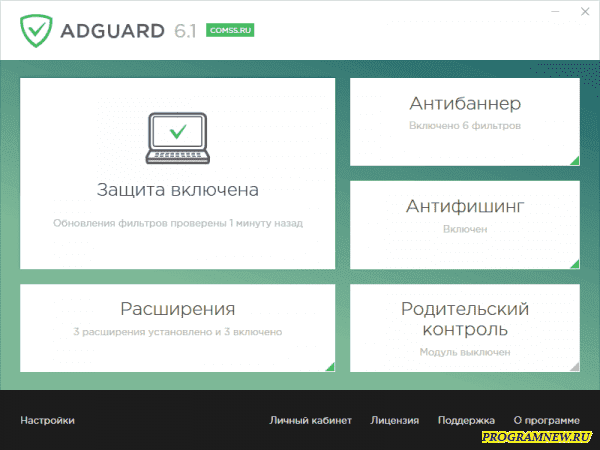Click the Adguard shield logo

pos(36,31)
